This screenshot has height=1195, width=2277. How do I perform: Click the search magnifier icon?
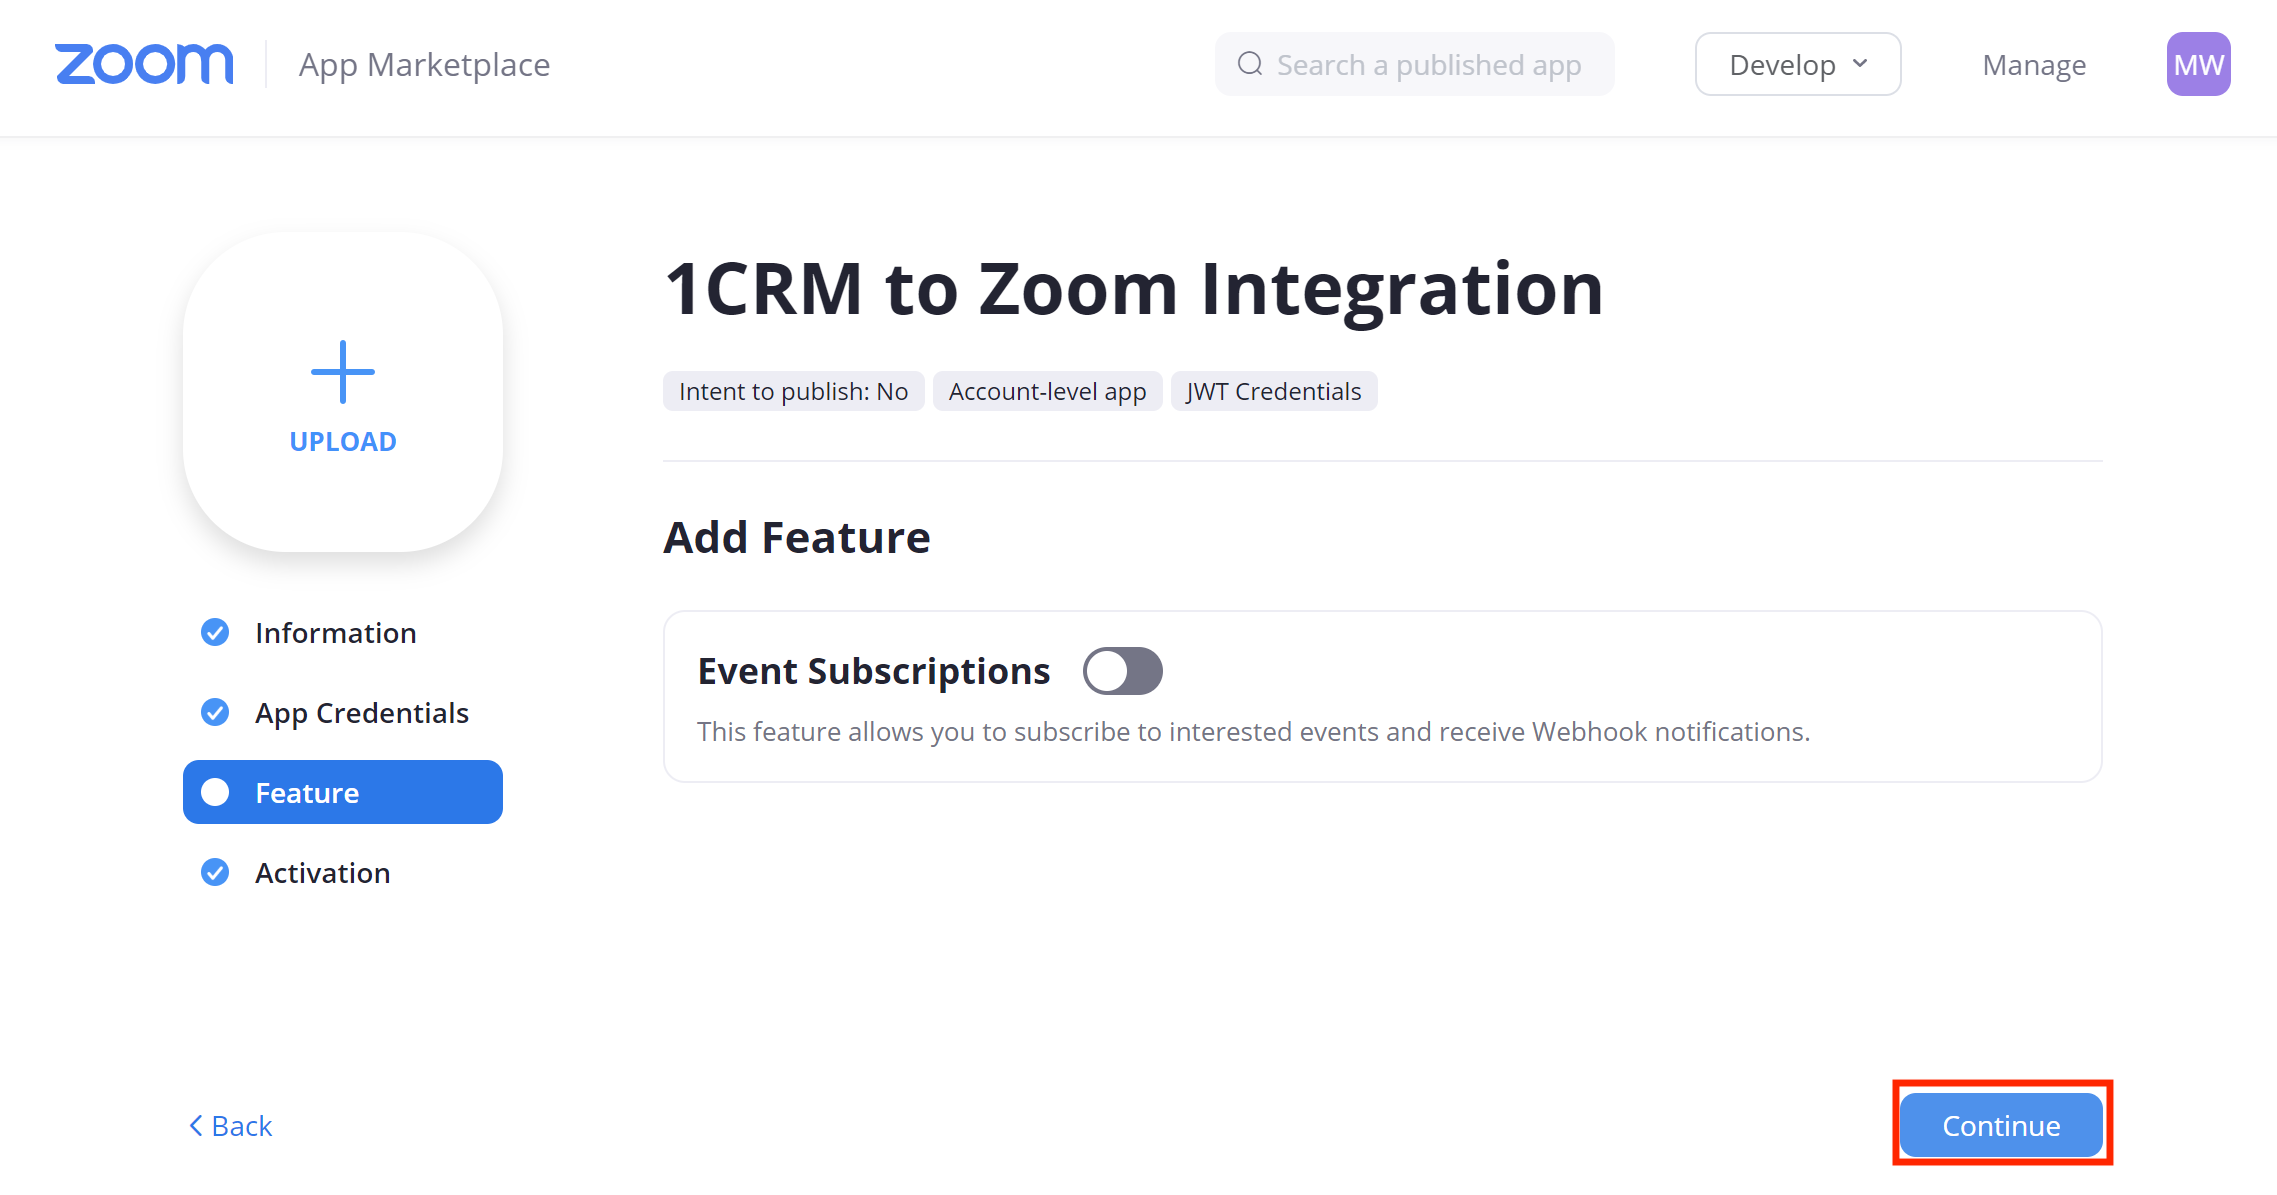click(x=1250, y=64)
